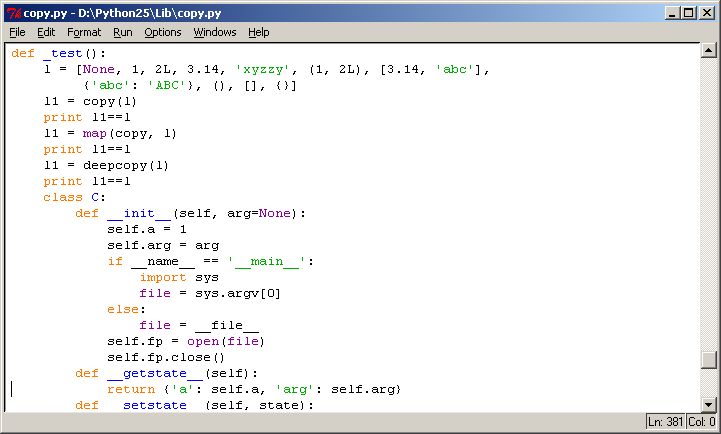This screenshot has height=434, width=721.
Task: Click the 'else:' keyword line
Action: click(126, 309)
